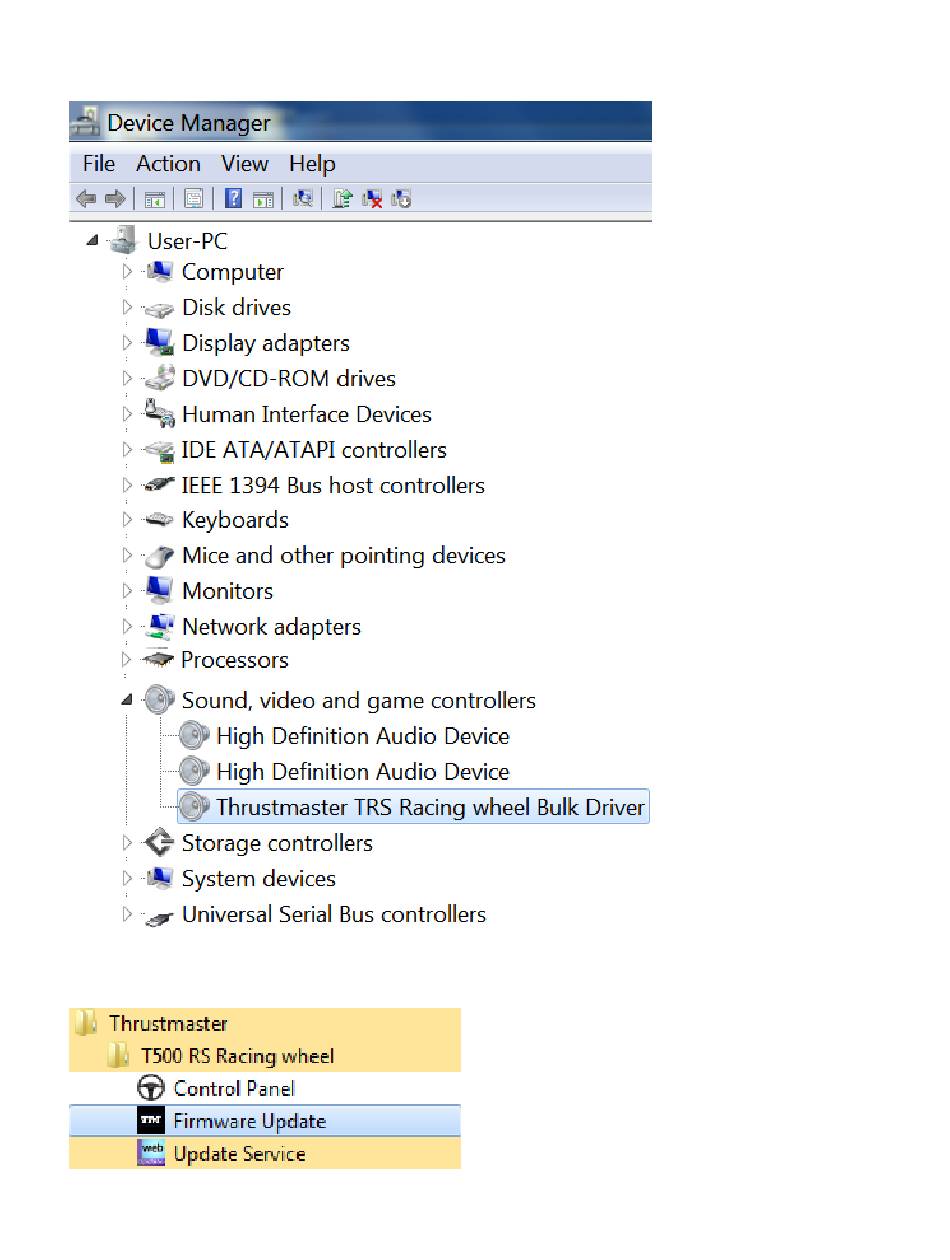950x1260 pixels.
Task: Open the Help menu
Action: [x=312, y=163]
